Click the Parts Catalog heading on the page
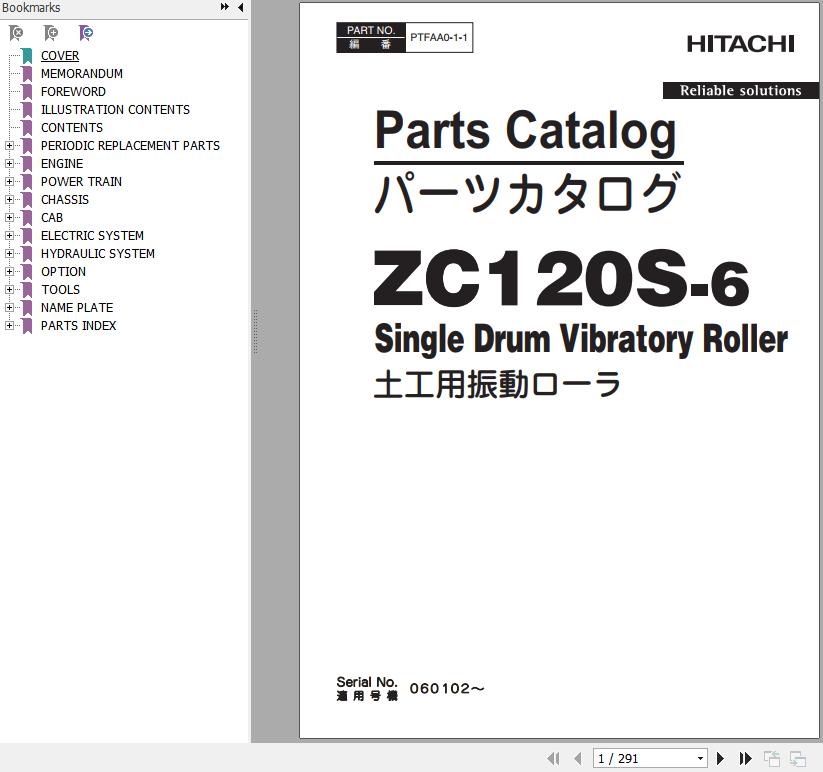This screenshot has height=772, width=823. click(526, 131)
